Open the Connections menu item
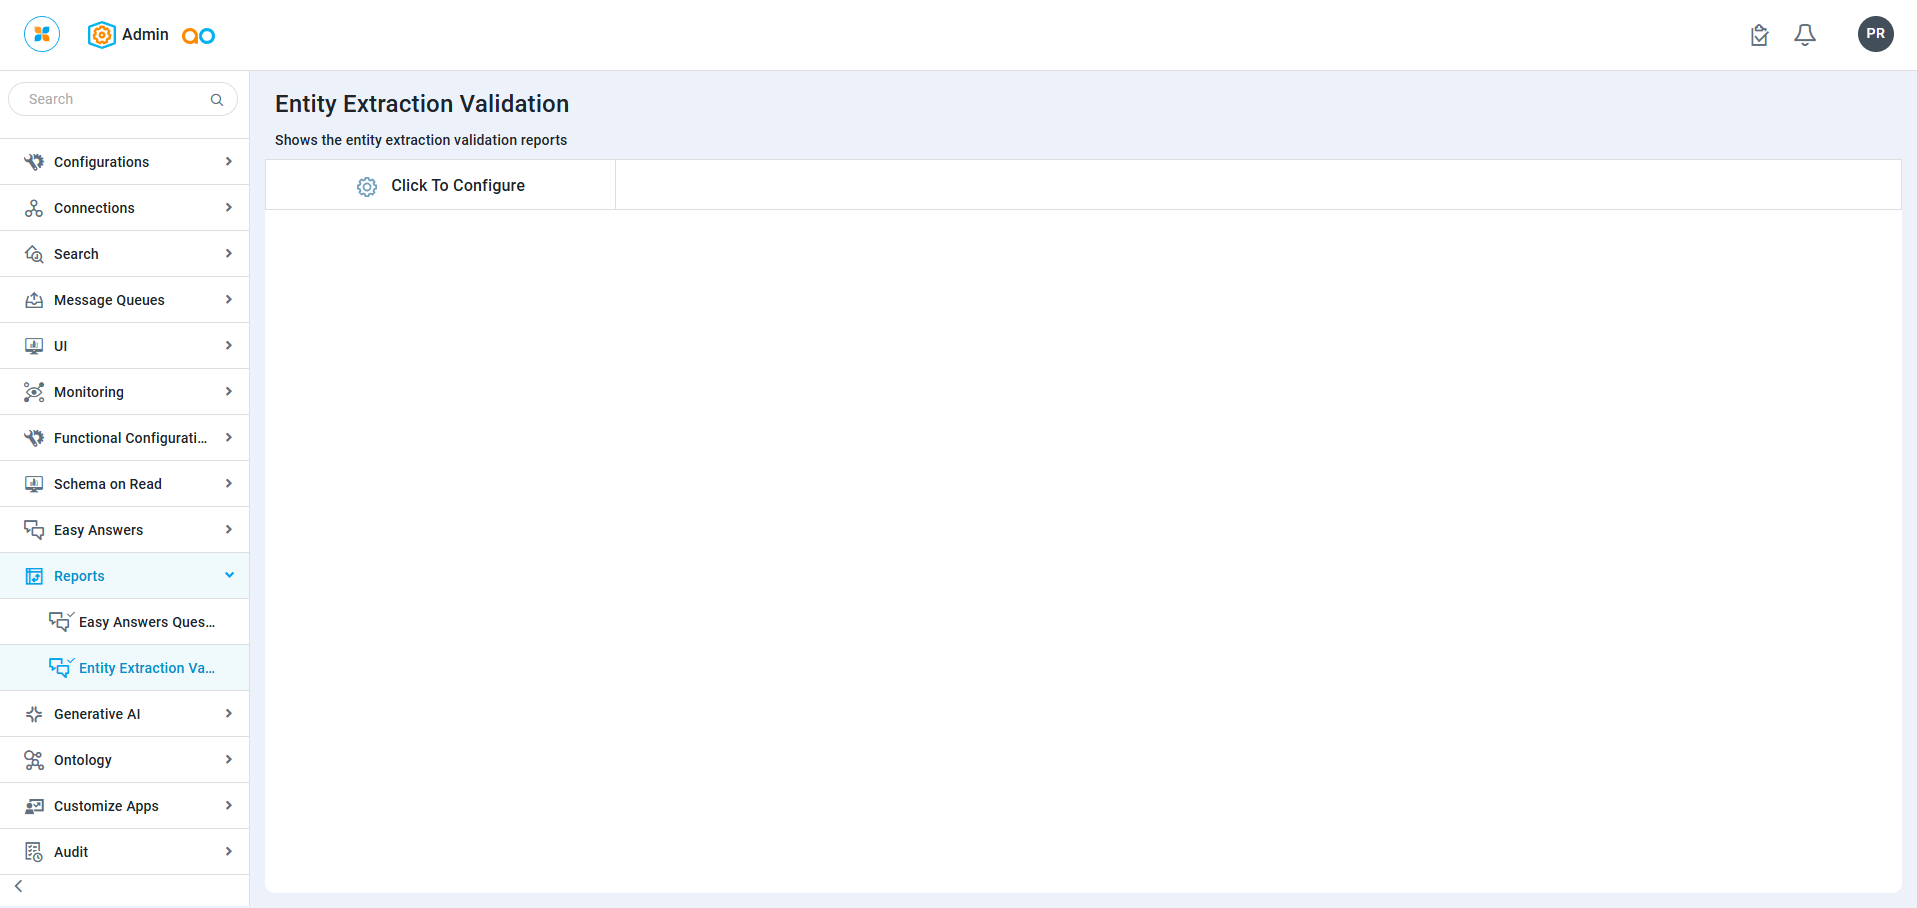 [94, 208]
